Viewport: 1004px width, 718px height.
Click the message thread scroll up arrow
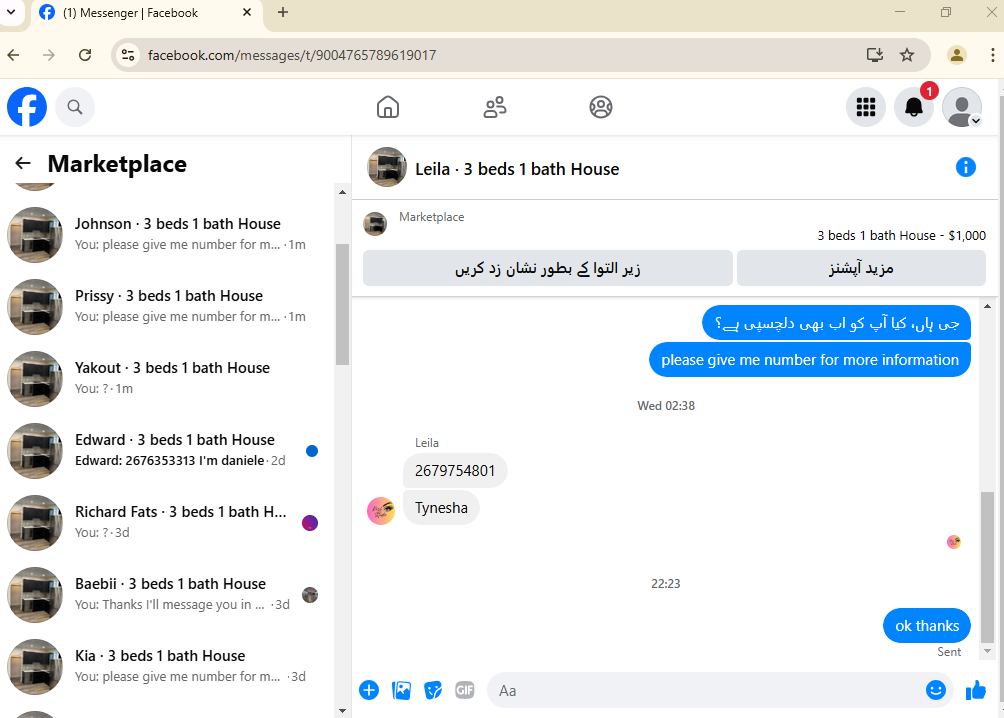pyautogui.click(x=987, y=306)
